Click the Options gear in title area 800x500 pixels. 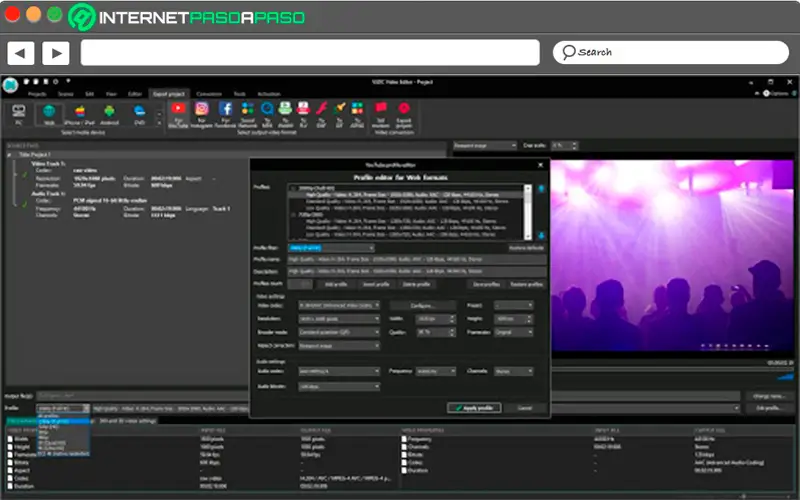pyautogui.click(x=766, y=93)
